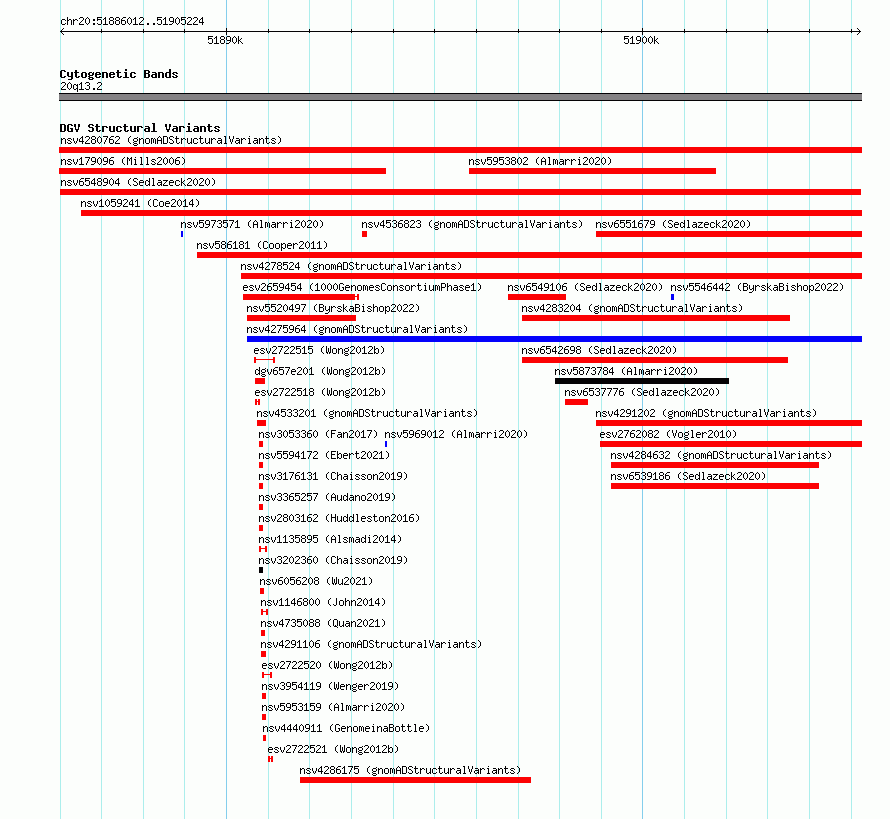Click nsv4536823 gnomAD variant label
This screenshot has height=819, width=890.
click(x=472, y=224)
